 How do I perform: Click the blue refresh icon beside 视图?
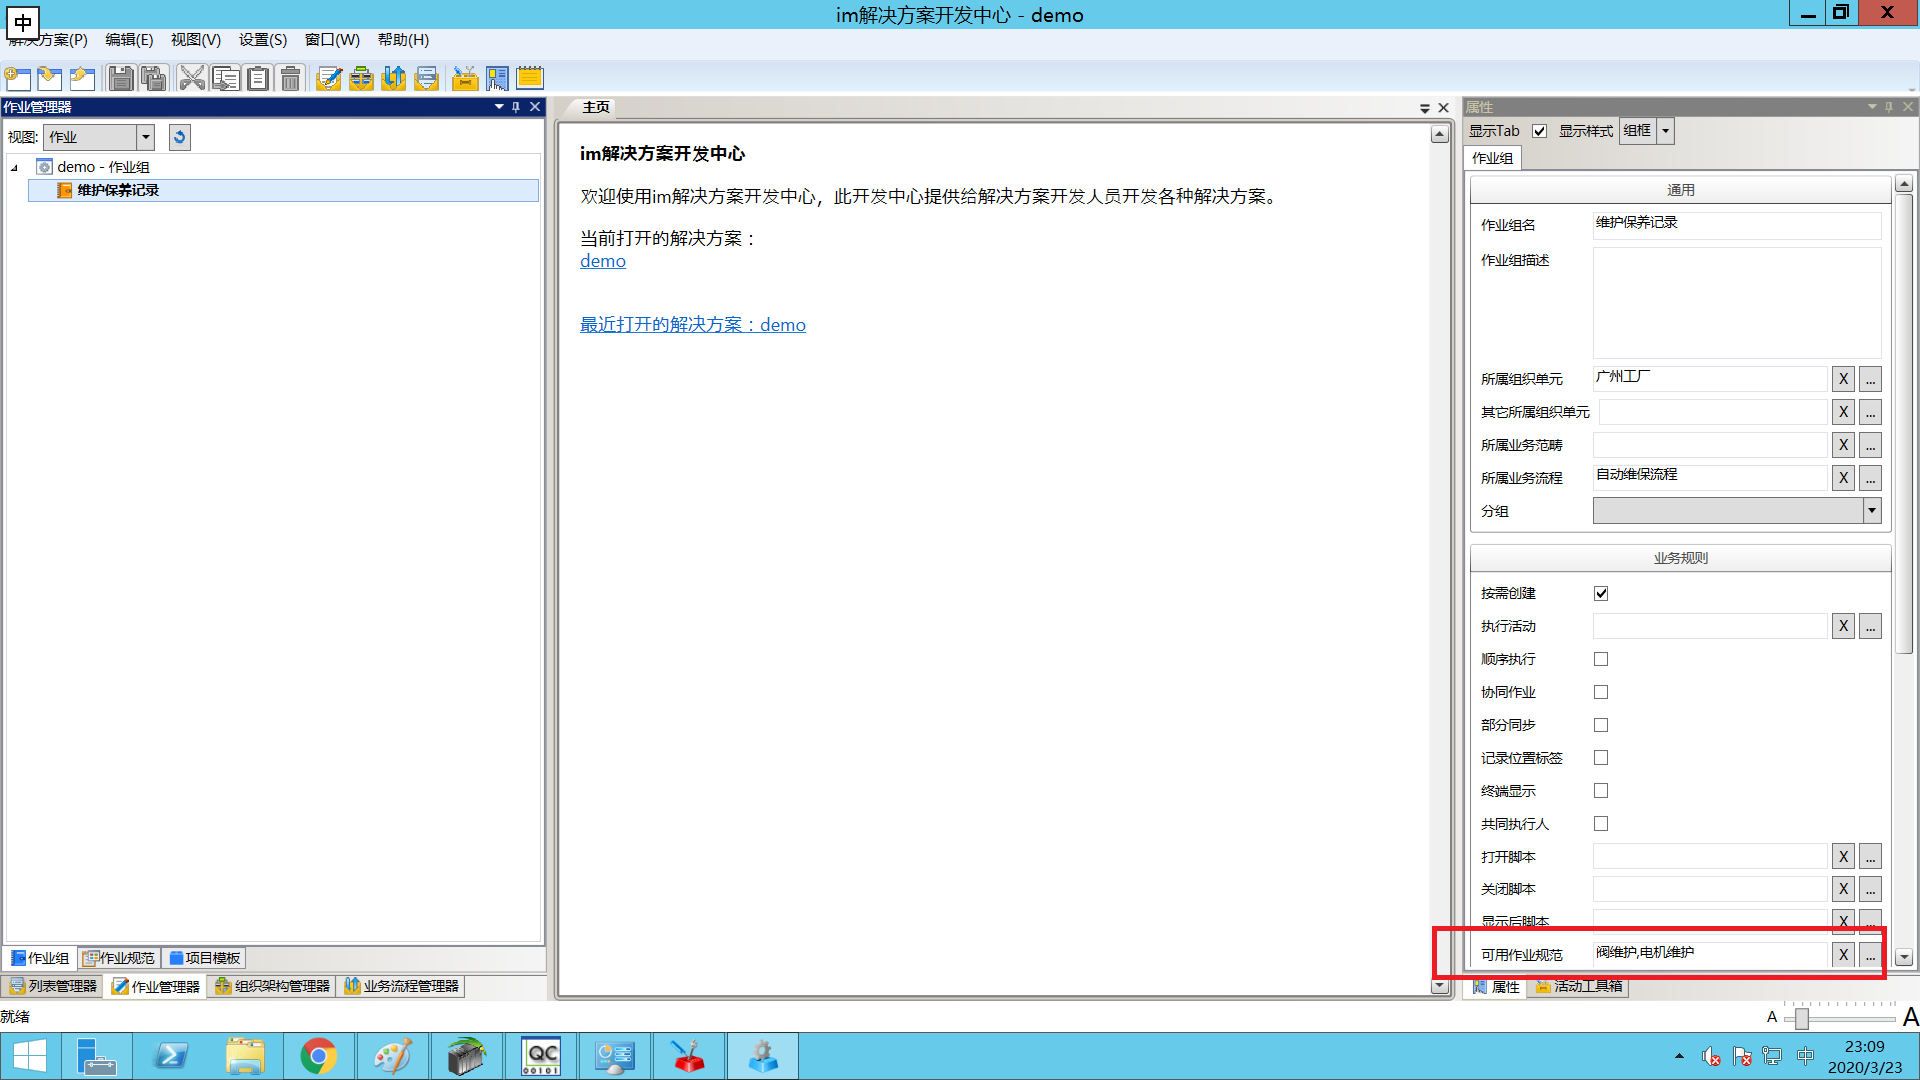click(x=180, y=137)
